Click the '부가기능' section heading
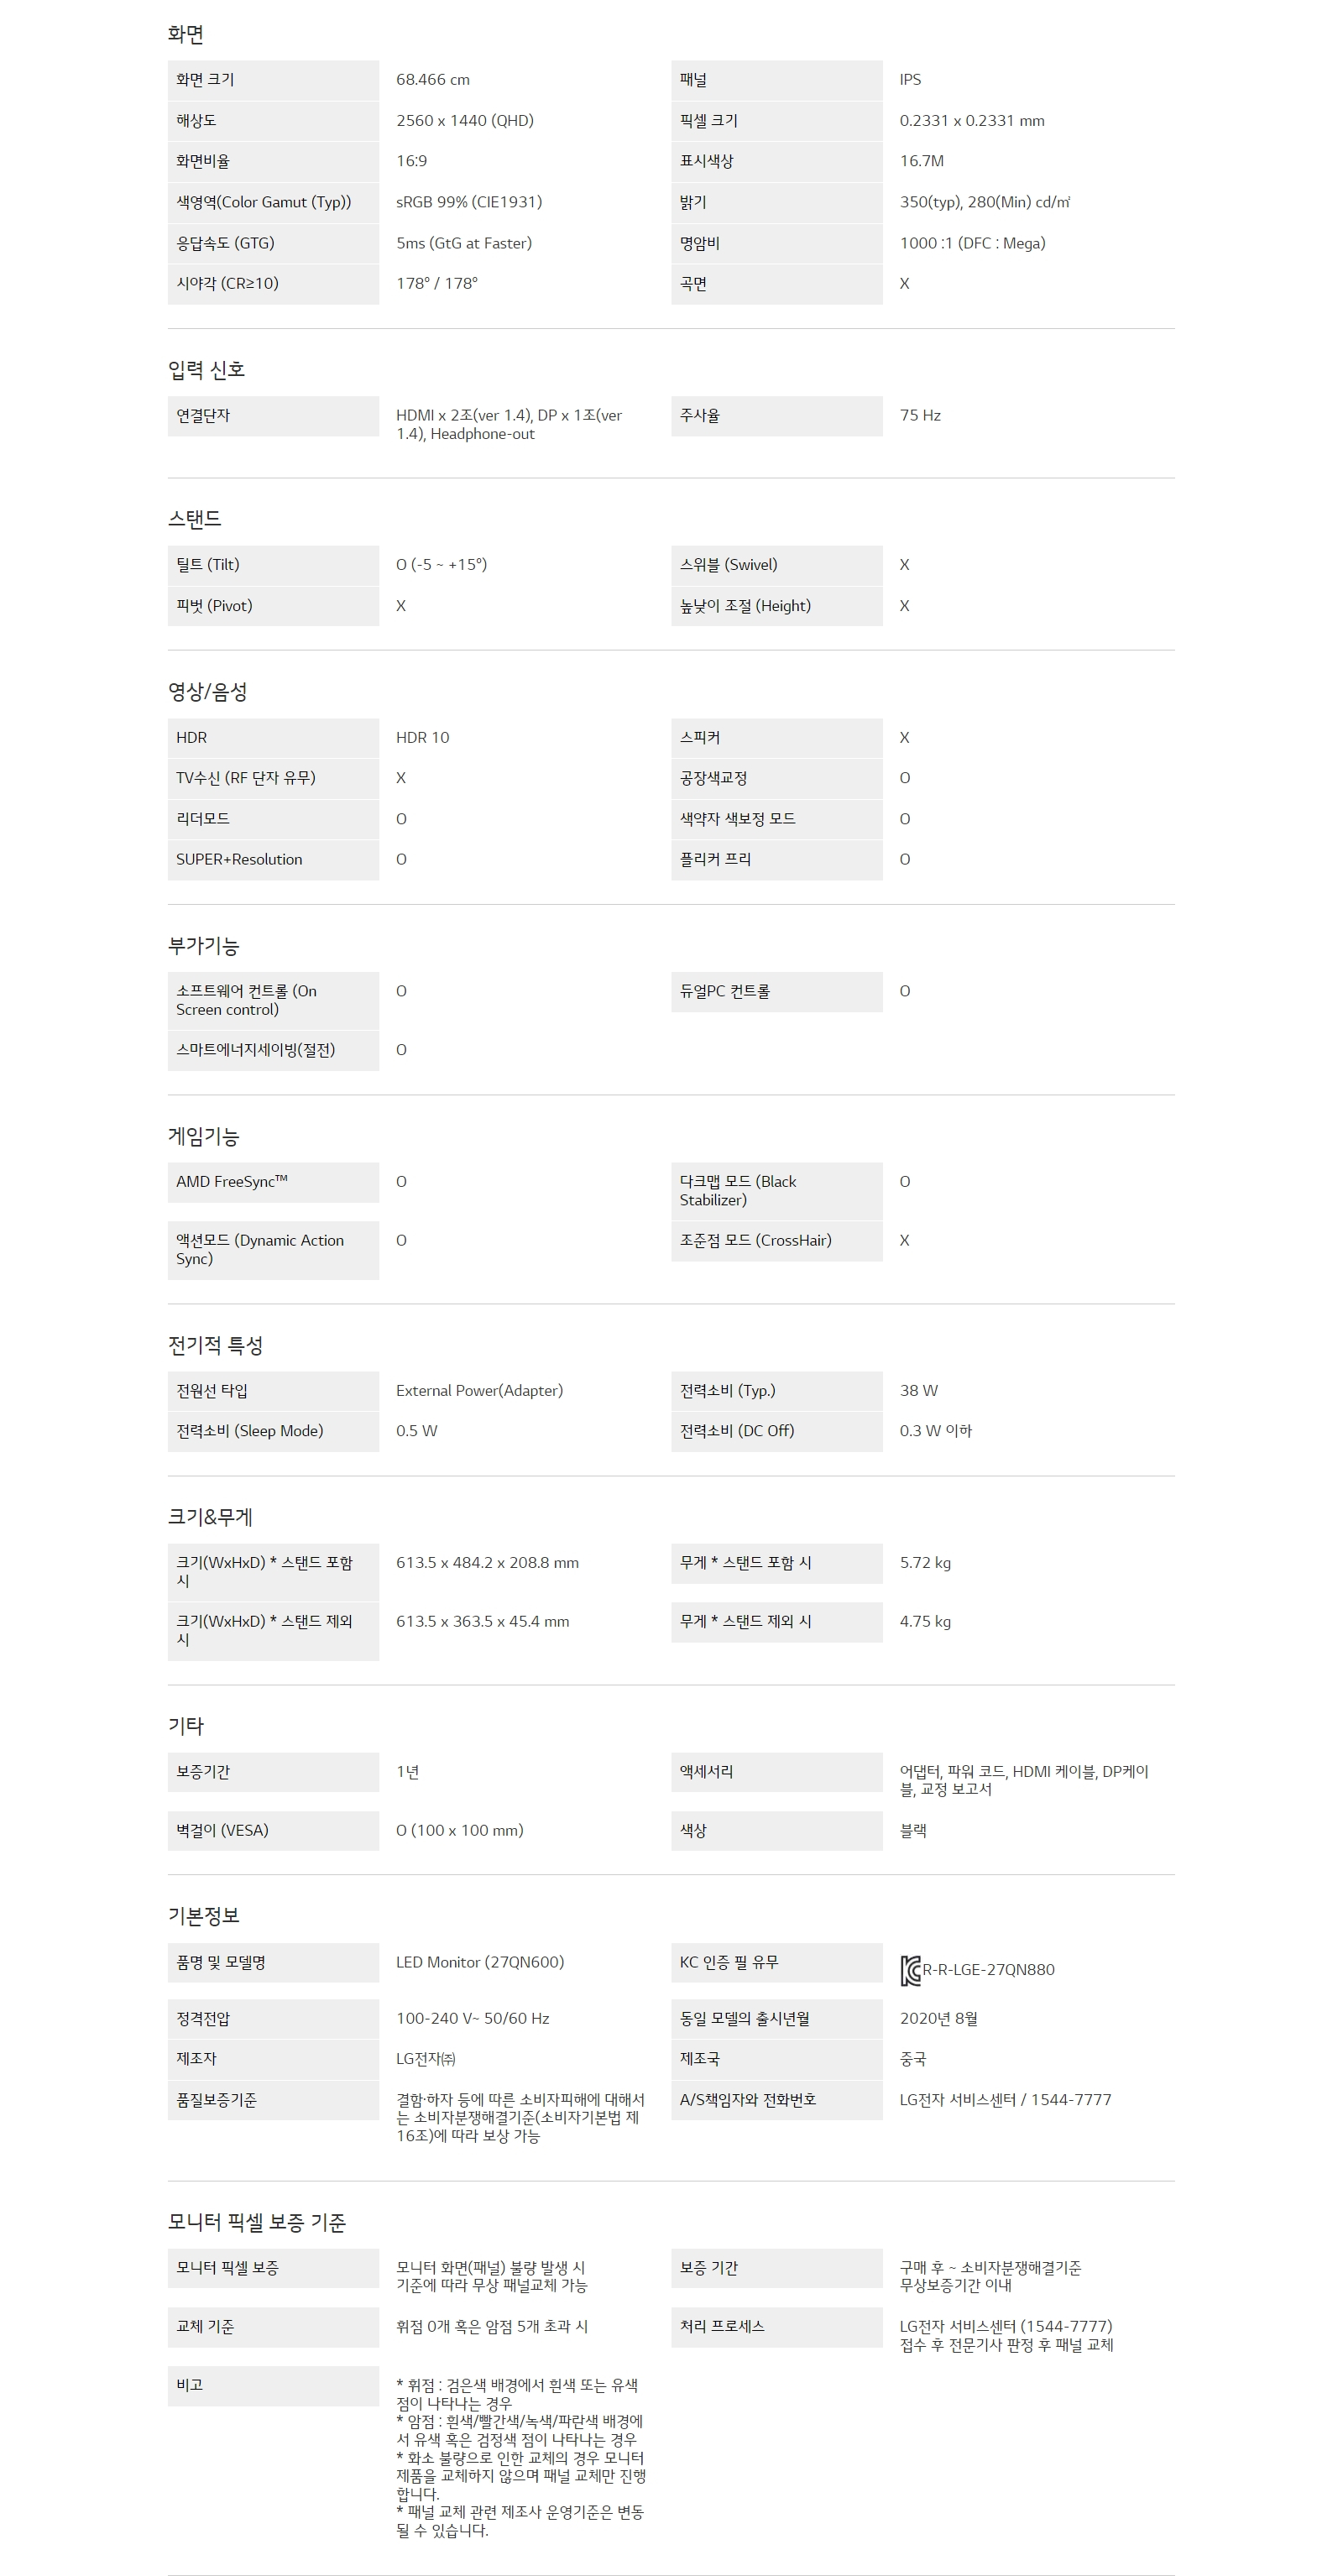 tap(204, 946)
